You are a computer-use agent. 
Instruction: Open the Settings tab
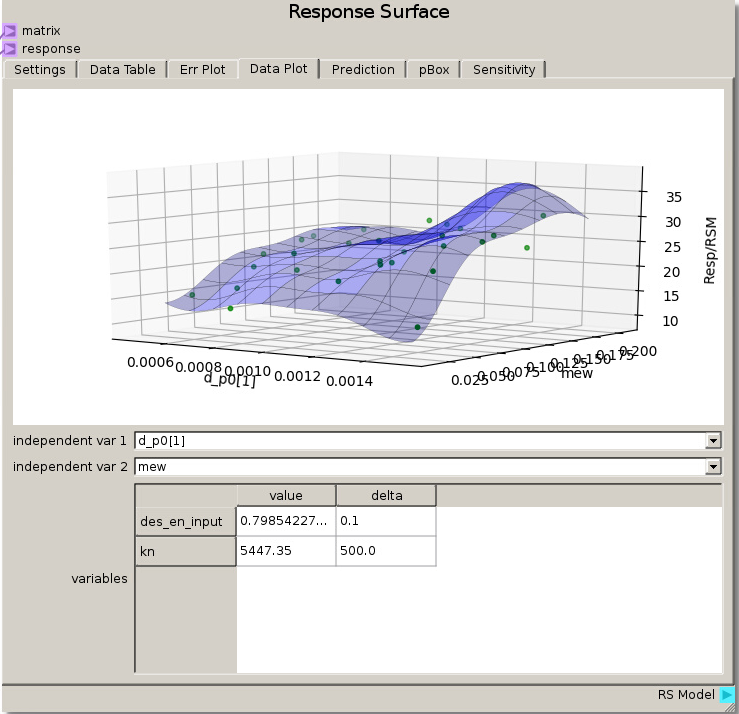(40, 70)
